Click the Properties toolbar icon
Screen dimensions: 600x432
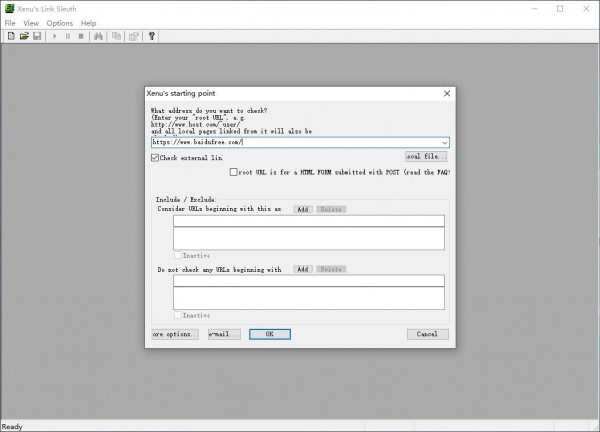pos(134,36)
